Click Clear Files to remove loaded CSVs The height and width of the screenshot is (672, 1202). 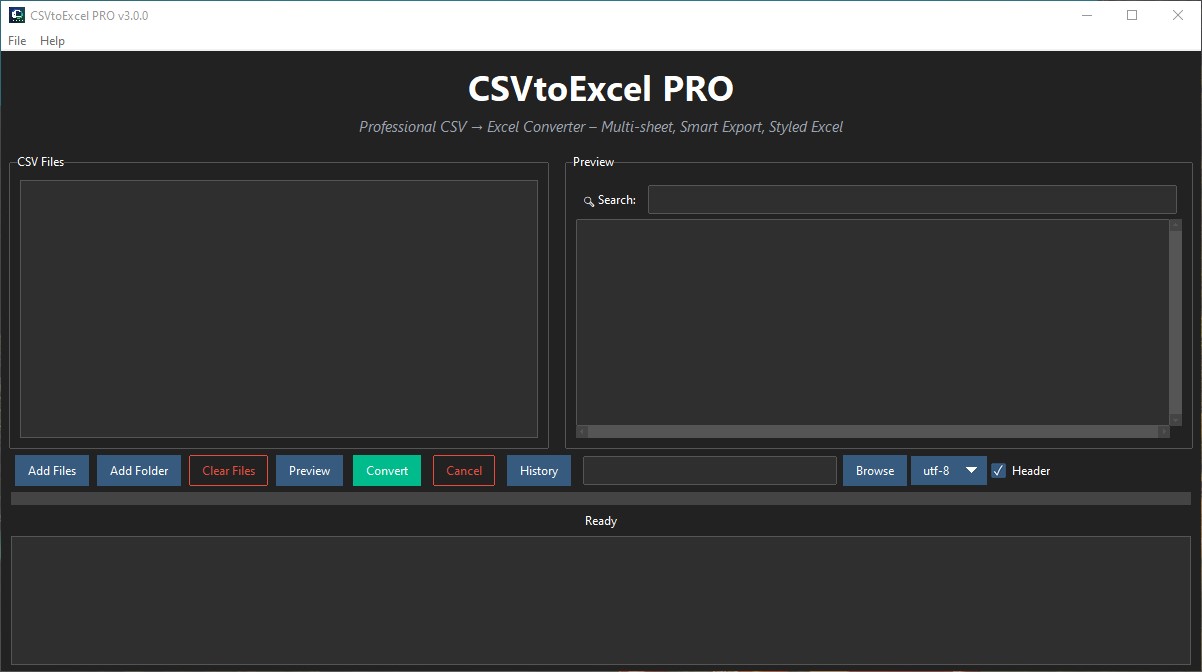point(228,470)
